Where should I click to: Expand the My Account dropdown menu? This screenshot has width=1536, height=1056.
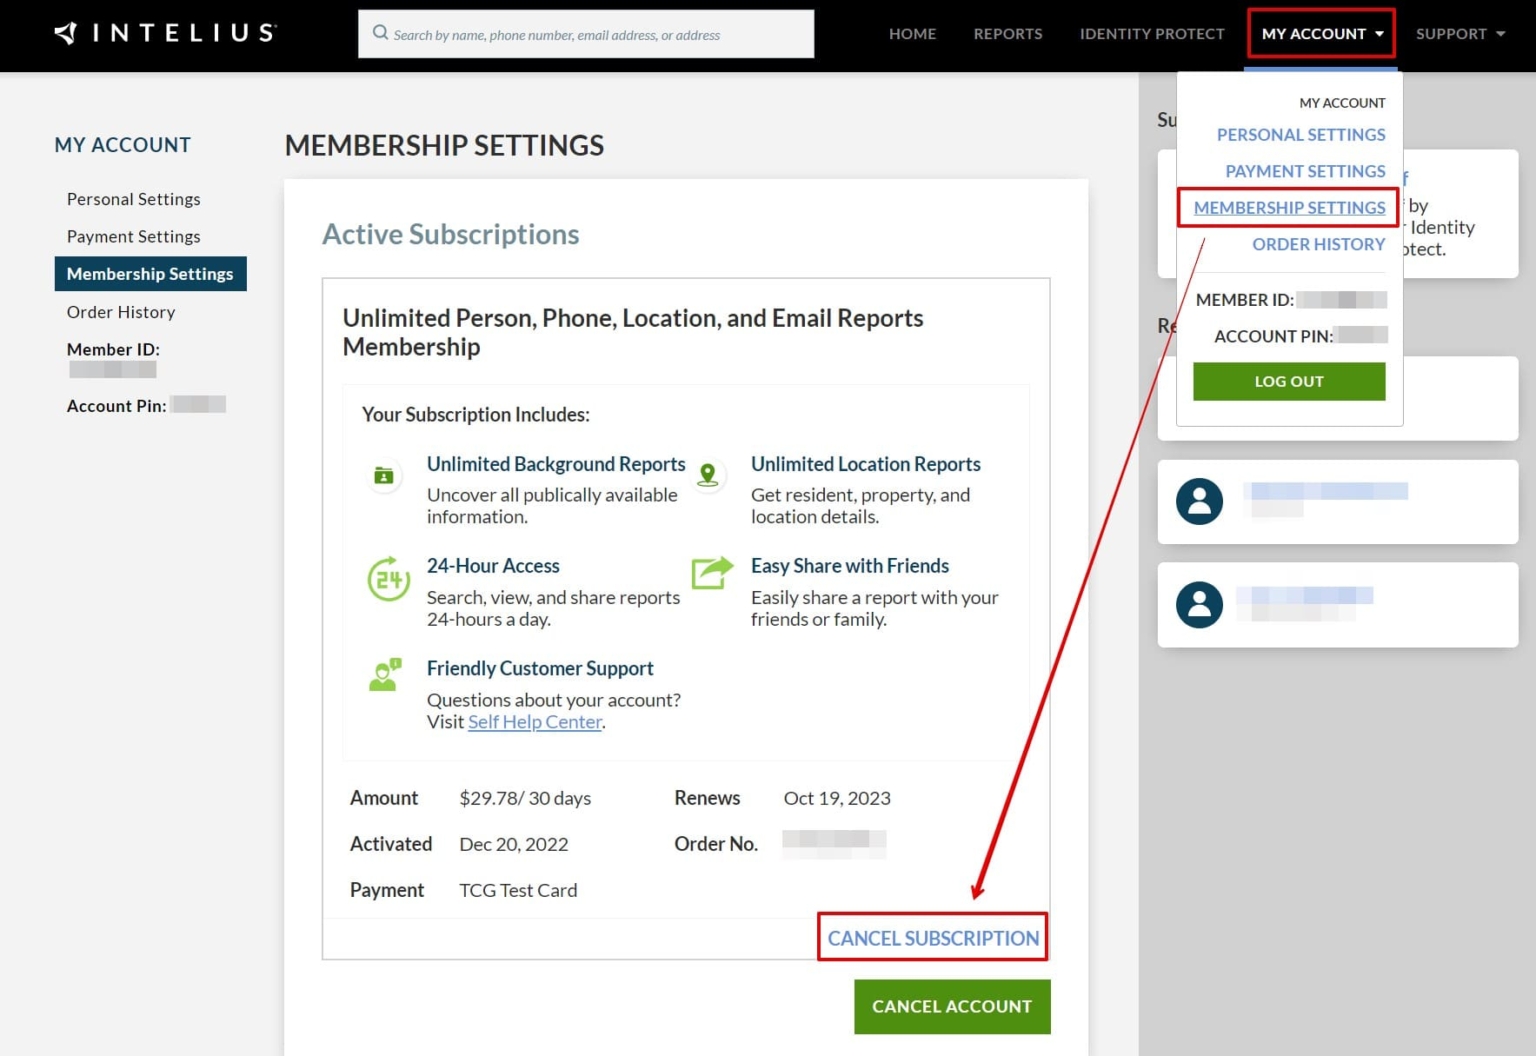click(x=1321, y=34)
